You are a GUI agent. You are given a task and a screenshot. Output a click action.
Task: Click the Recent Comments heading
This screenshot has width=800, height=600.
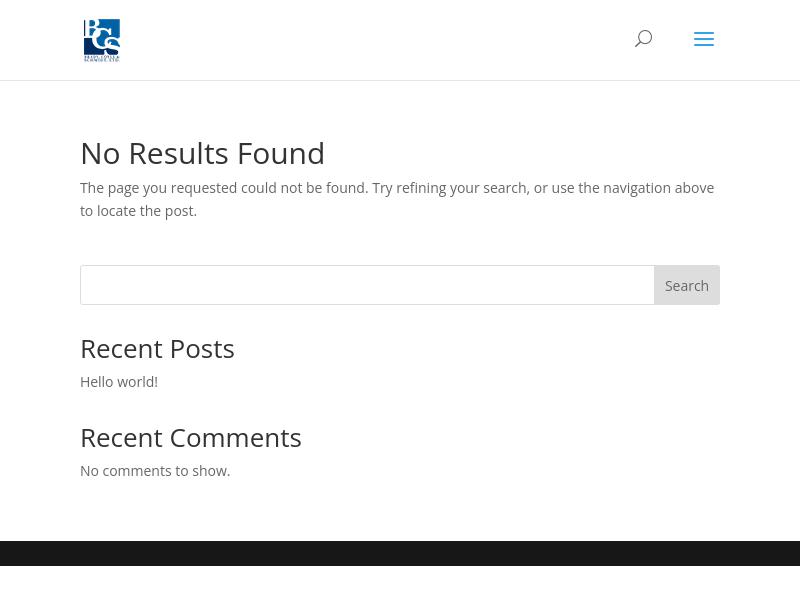[x=191, y=438]
